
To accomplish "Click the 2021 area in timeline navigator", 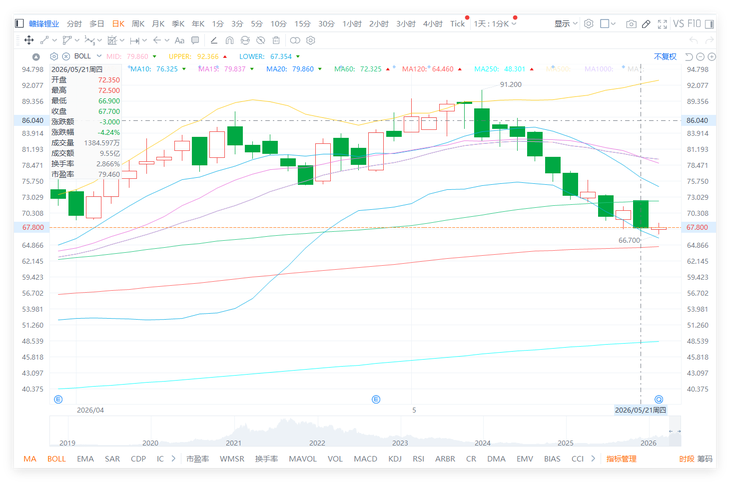I will point(233,442).
